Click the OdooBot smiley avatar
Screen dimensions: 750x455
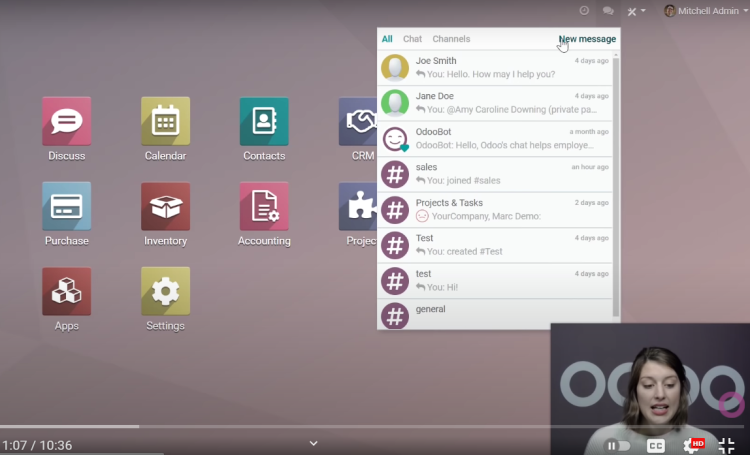tap(395, 139)
